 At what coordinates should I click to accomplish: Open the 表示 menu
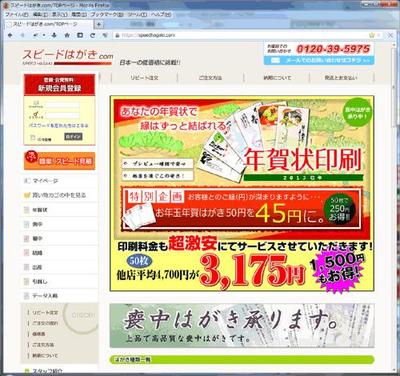60,15
